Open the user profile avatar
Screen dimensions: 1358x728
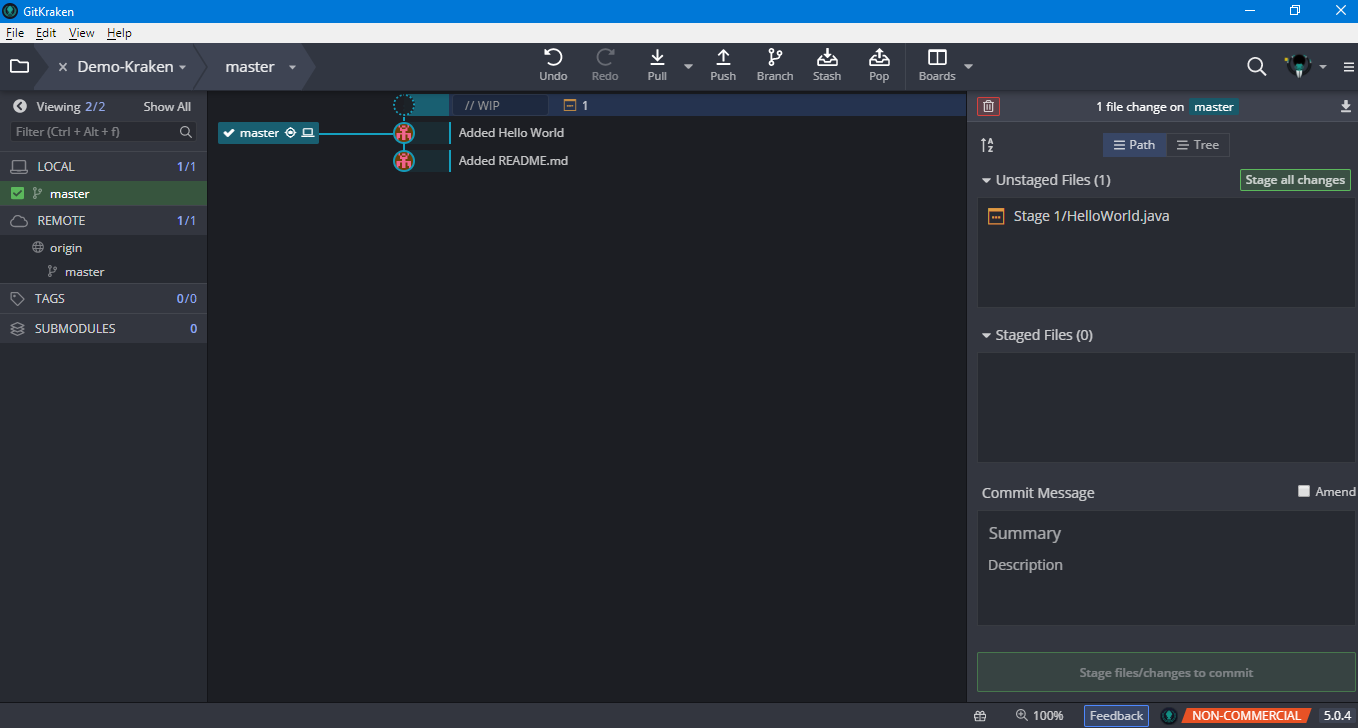point(1298,67)
